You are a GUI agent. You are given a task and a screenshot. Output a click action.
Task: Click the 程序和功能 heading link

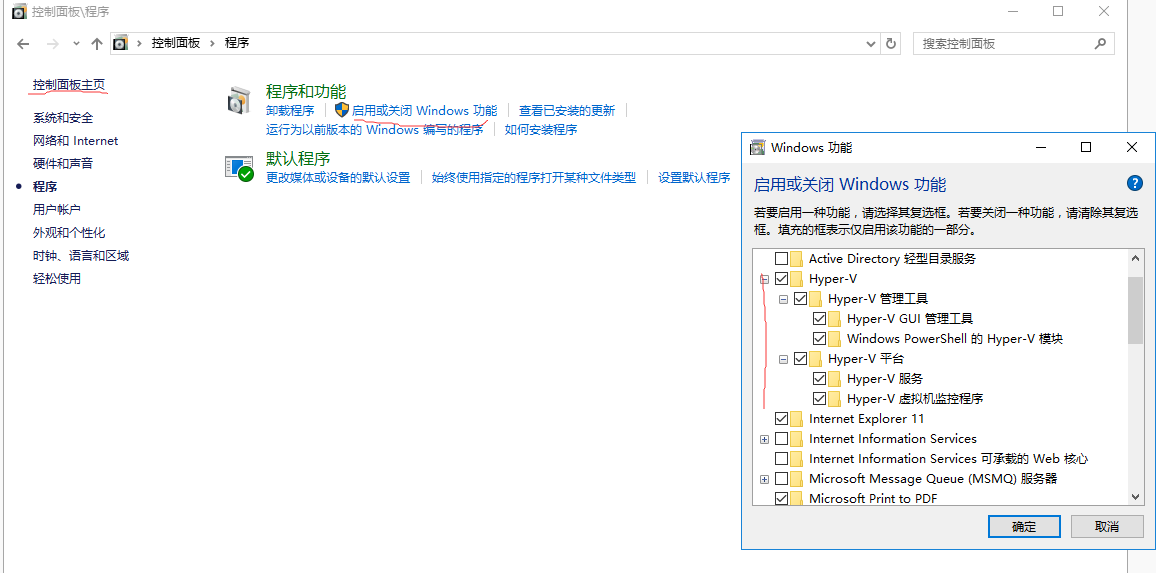click(305, 91)
